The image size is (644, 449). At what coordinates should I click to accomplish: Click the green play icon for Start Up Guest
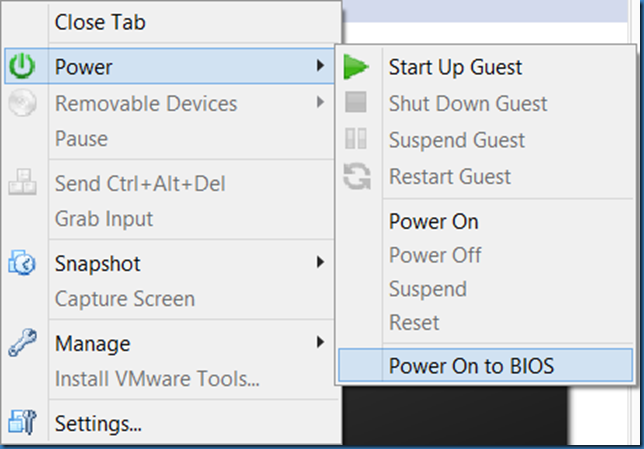point(355,68)
